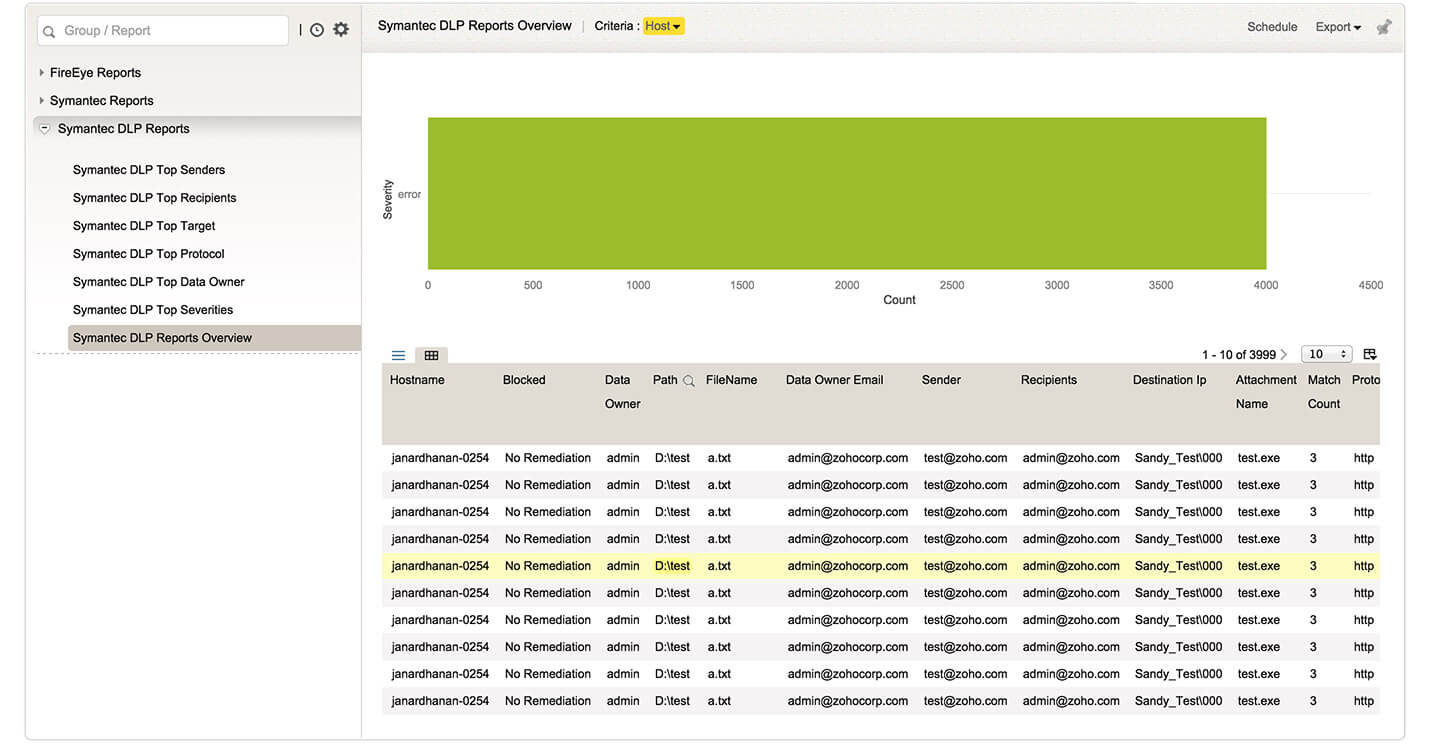The image size is (1435, 745).
Task: Click the 'error' severity axis label
Action: 409,194
